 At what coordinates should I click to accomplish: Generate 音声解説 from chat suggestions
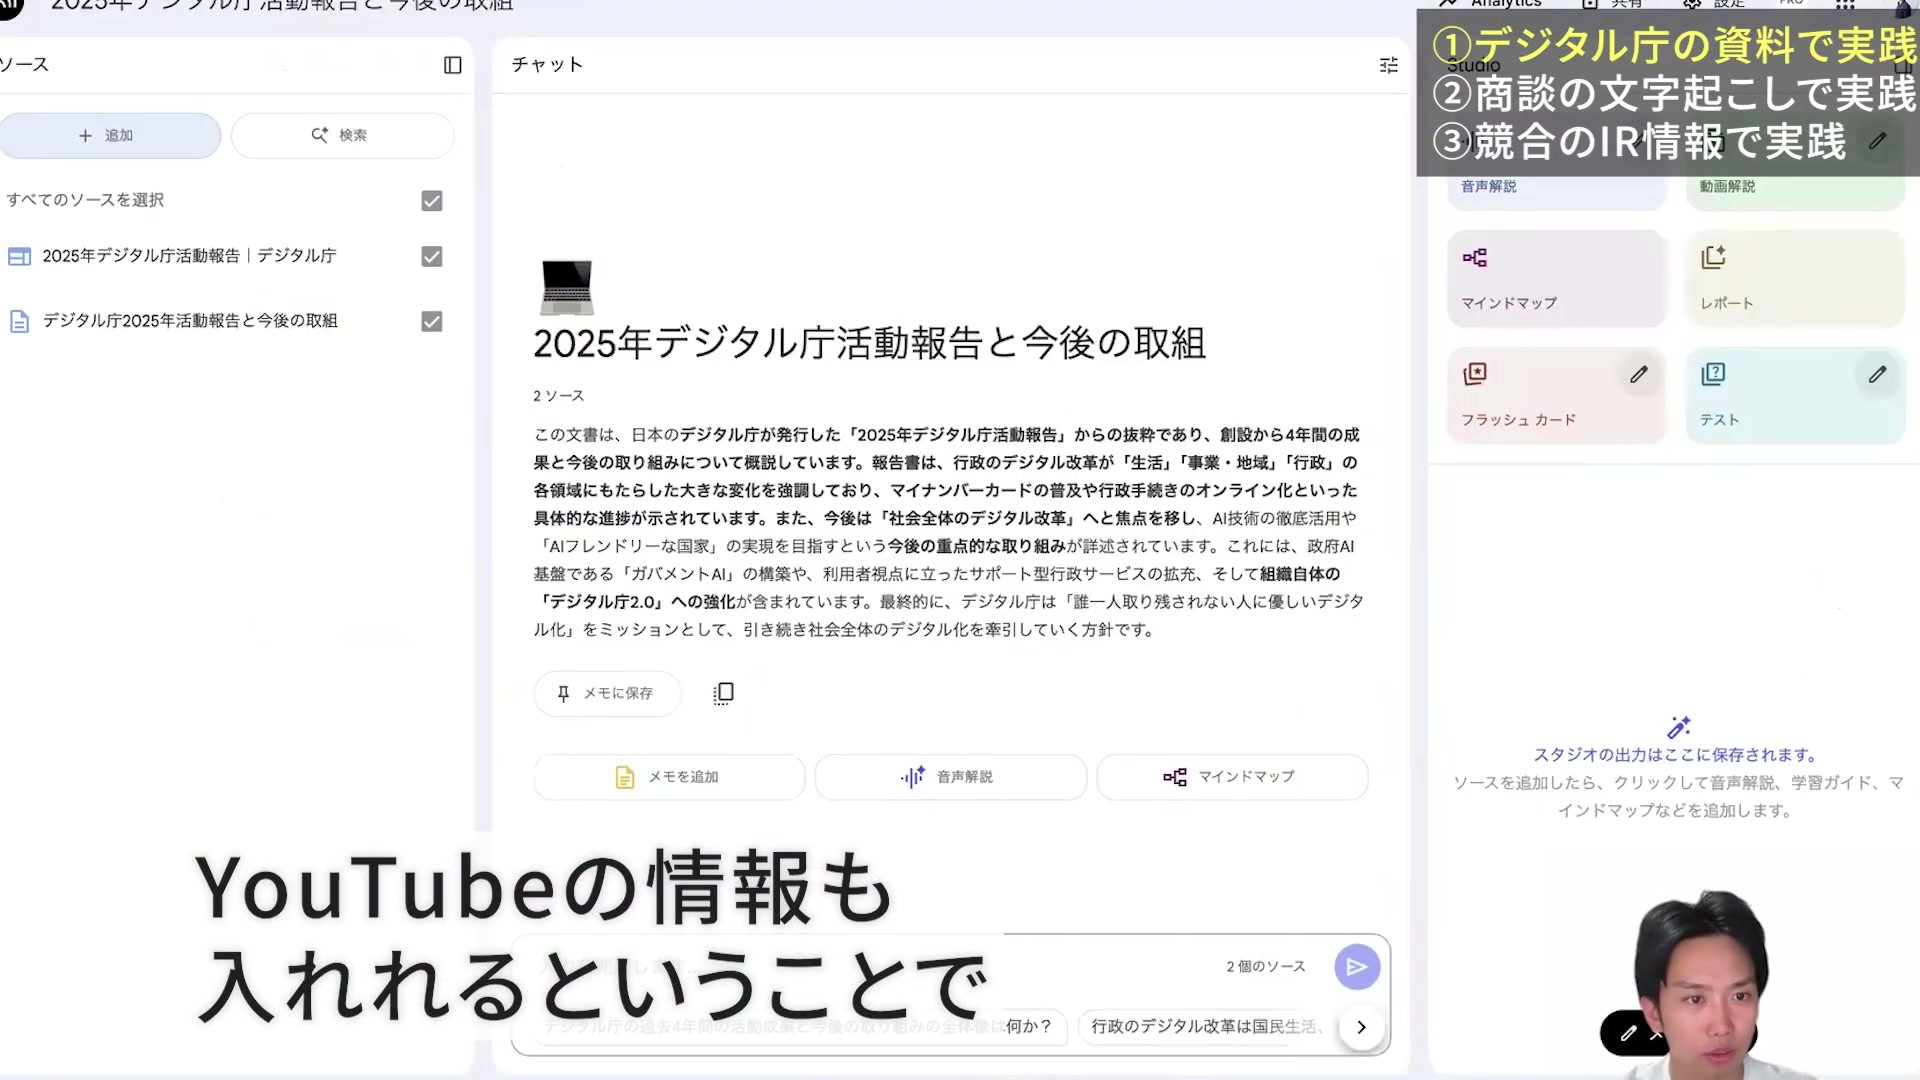[x=950, y=777]
